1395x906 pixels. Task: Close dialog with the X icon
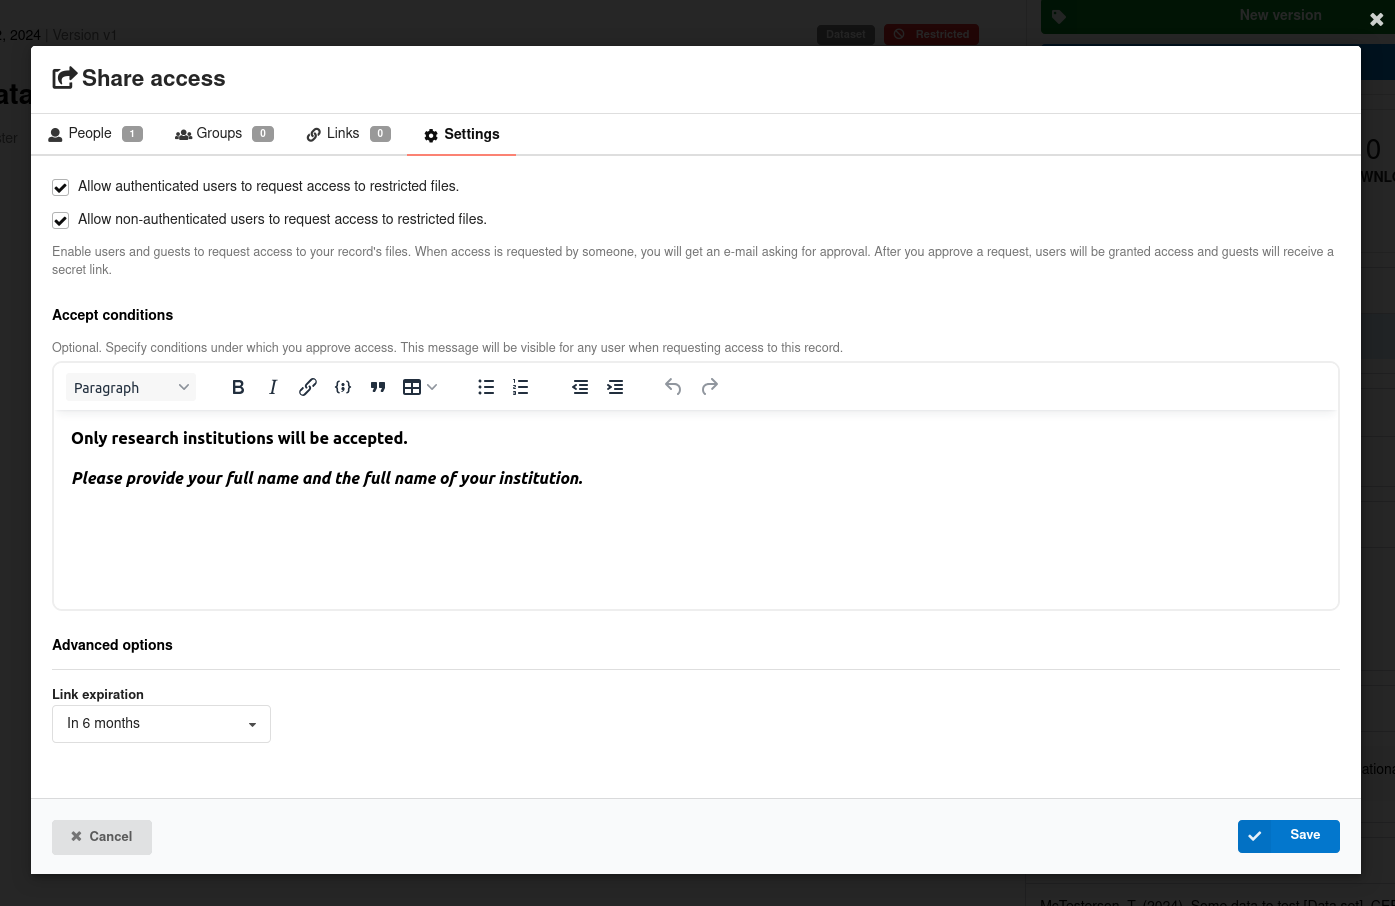1376,19
